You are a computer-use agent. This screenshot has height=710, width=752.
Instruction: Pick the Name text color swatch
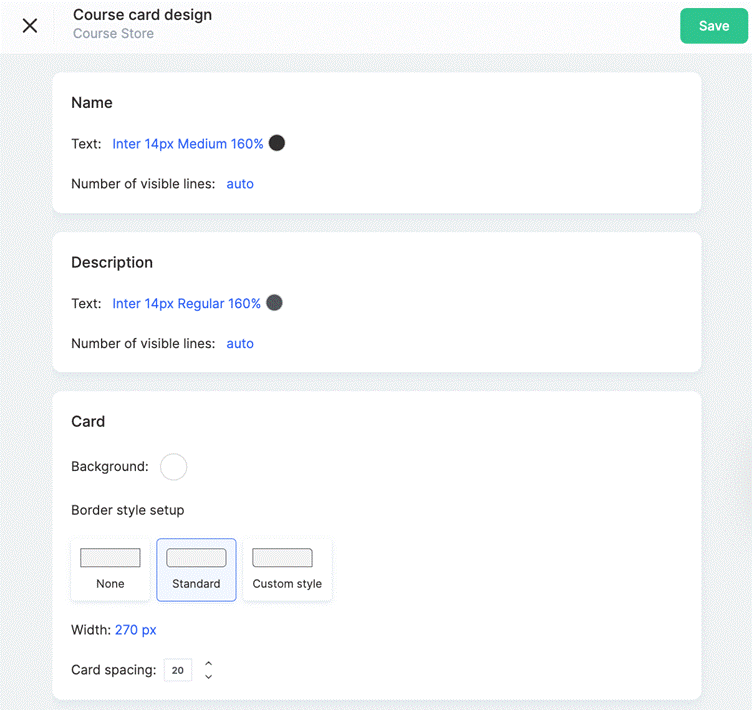point(277,143)
